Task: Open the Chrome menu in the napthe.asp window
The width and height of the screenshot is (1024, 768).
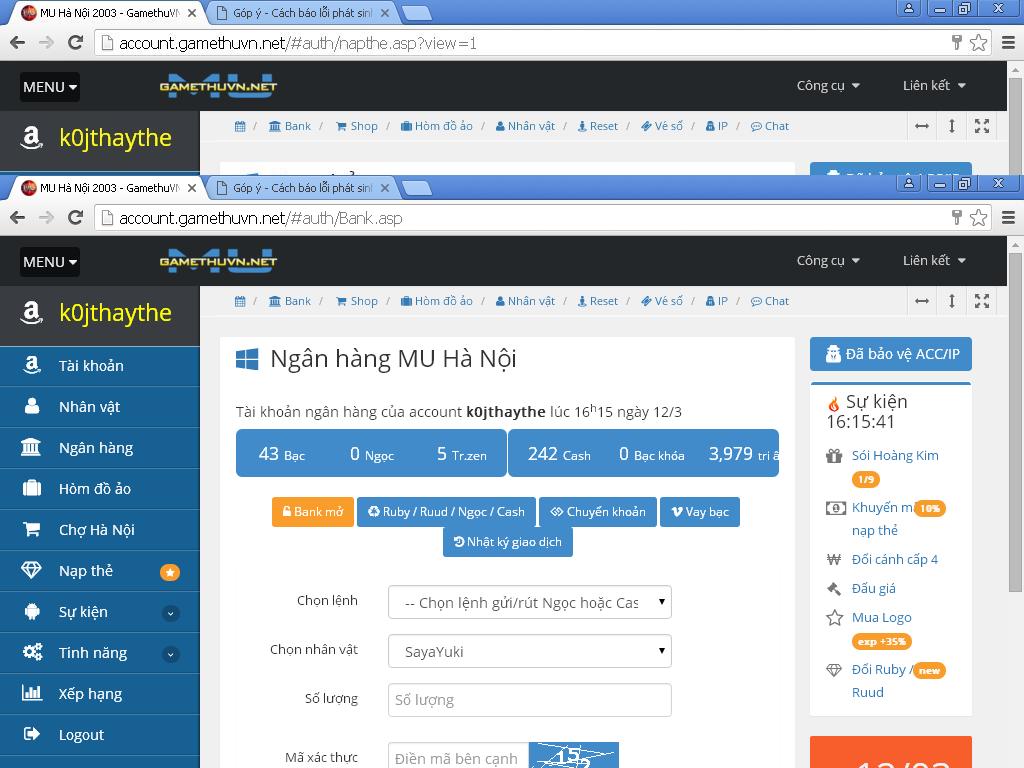Action: pos(1008,43)
